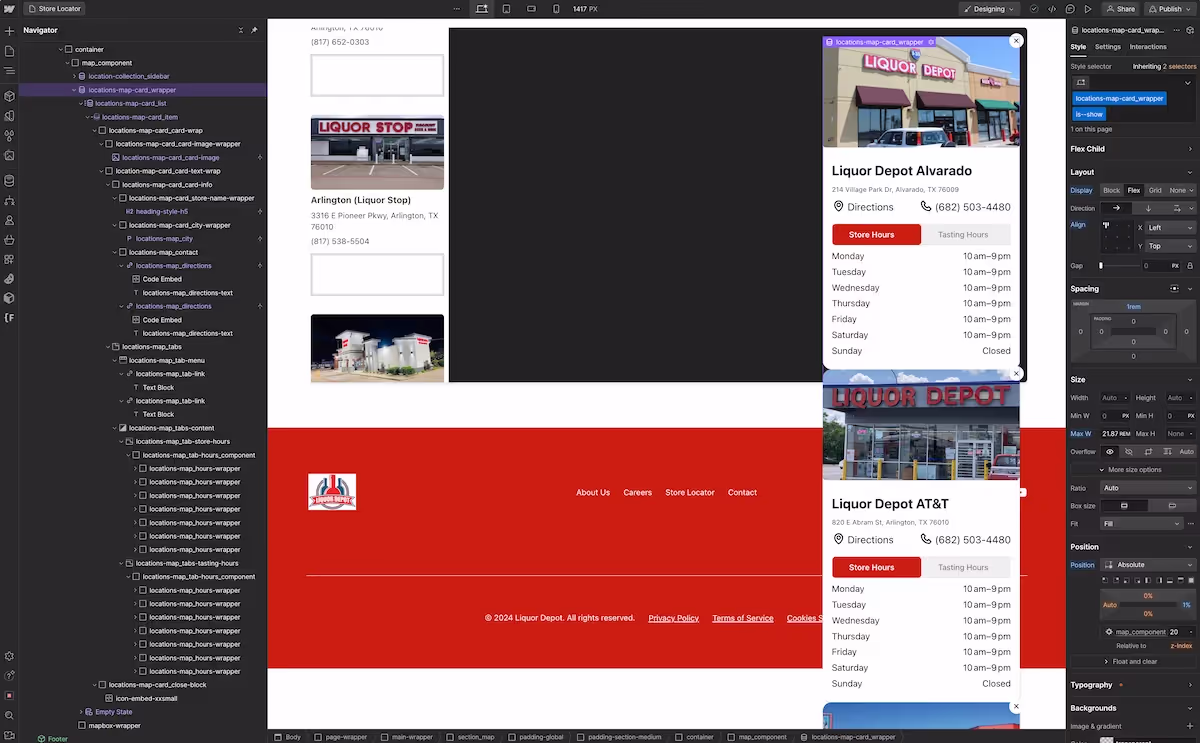Open the Add elements panel
Image resolution: width=1200 pixels, height=743 pixels.
pyautogui.click(x=9, y=31)
